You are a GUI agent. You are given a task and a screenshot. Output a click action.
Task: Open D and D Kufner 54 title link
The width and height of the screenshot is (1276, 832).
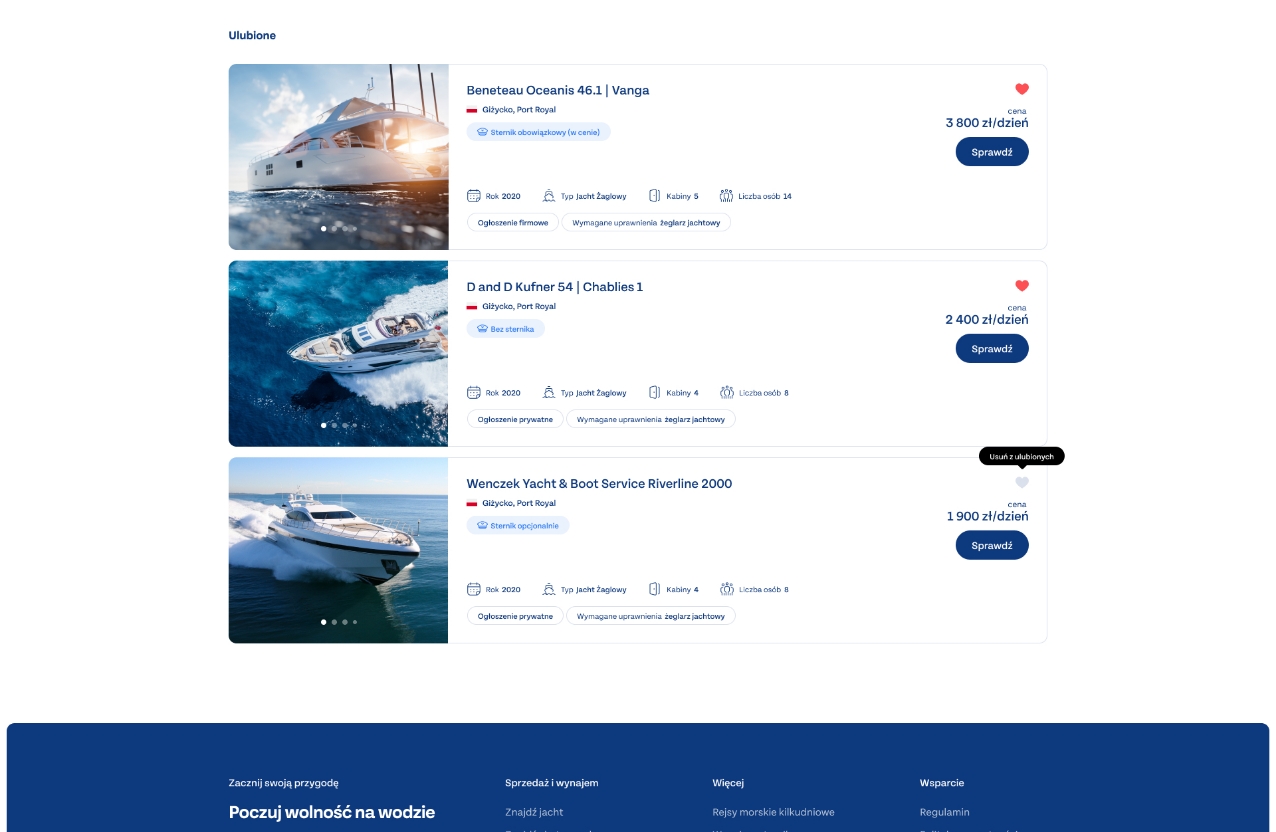555,287
